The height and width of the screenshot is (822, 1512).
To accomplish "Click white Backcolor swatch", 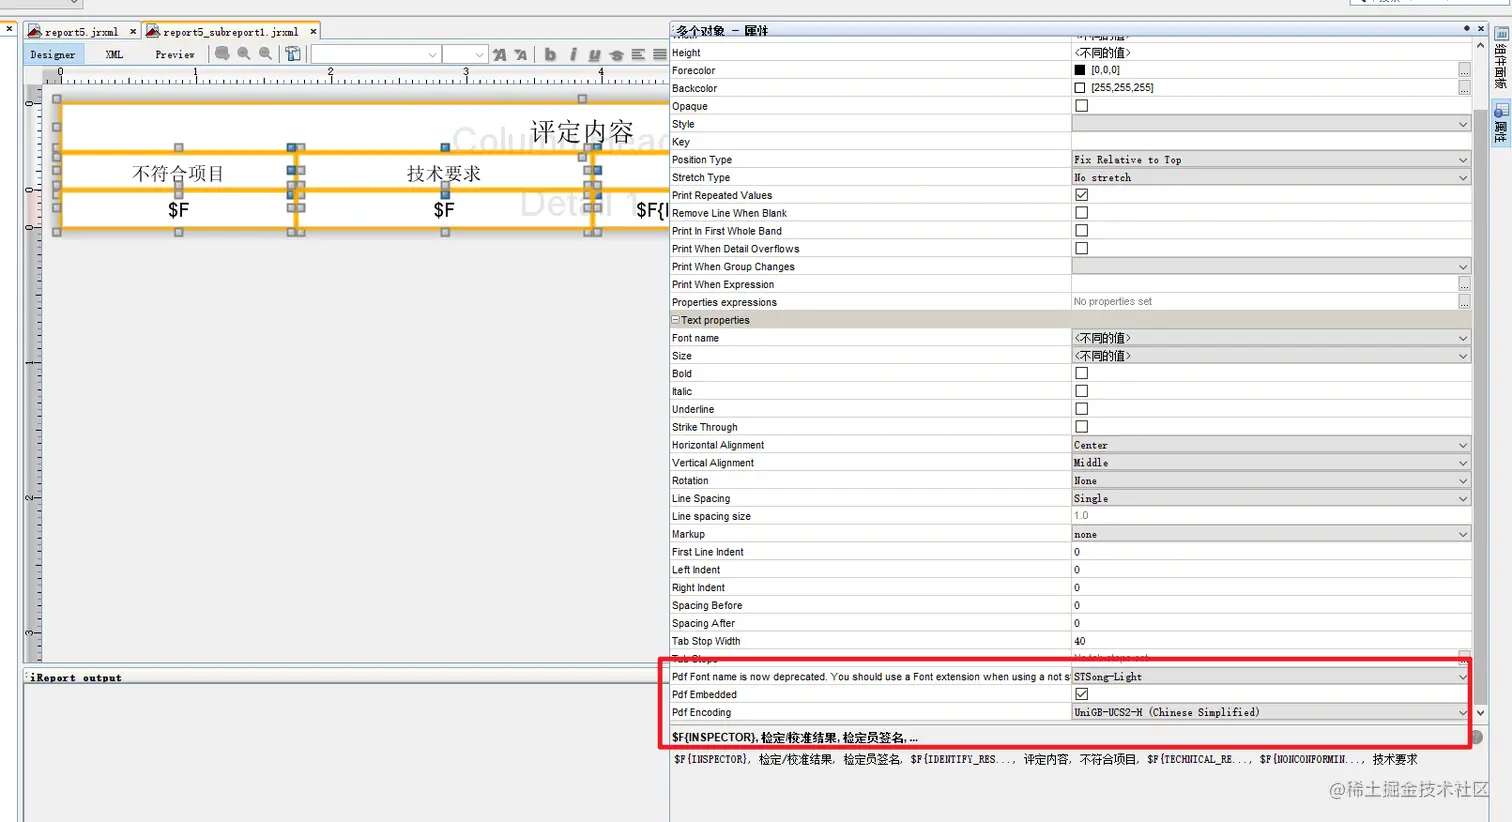I will pyautogui.click(x=1080, y=88).
